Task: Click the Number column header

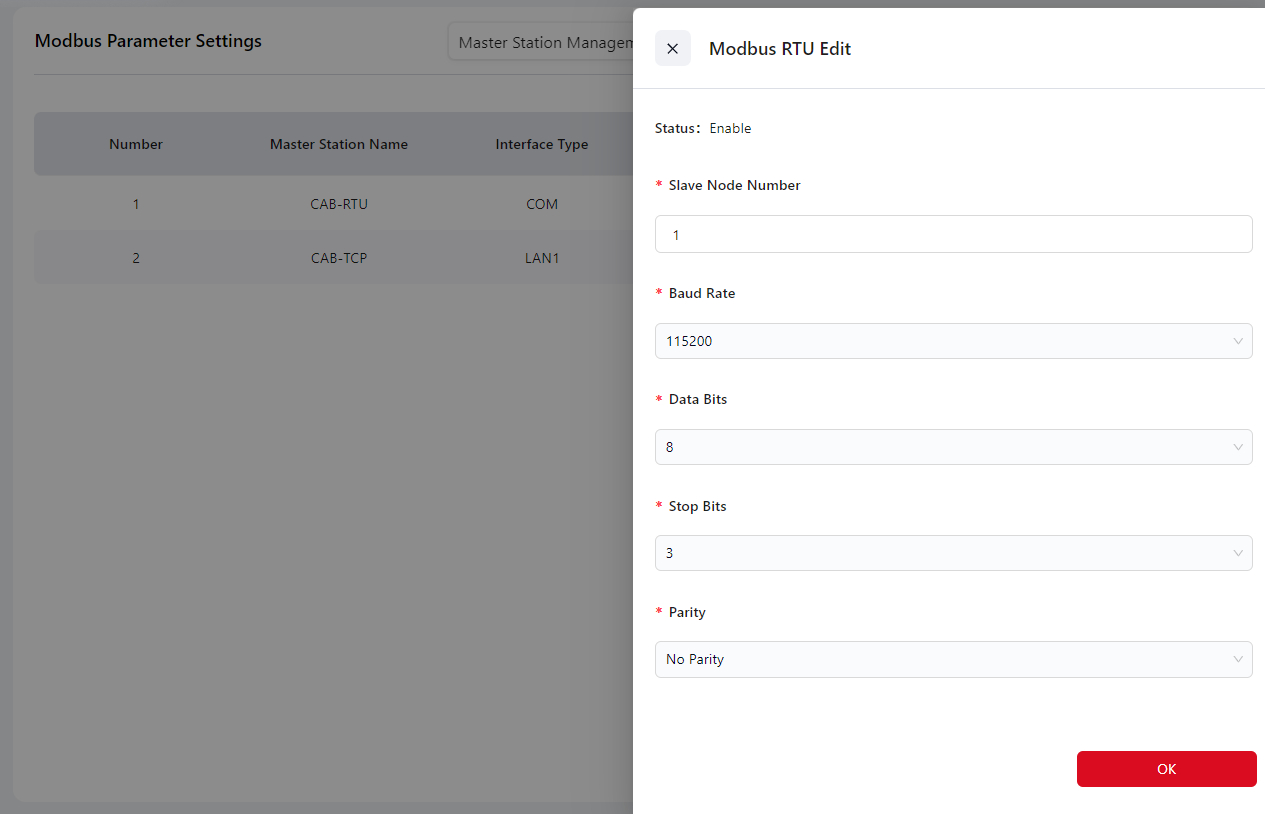Action: [x=136, y=144]
